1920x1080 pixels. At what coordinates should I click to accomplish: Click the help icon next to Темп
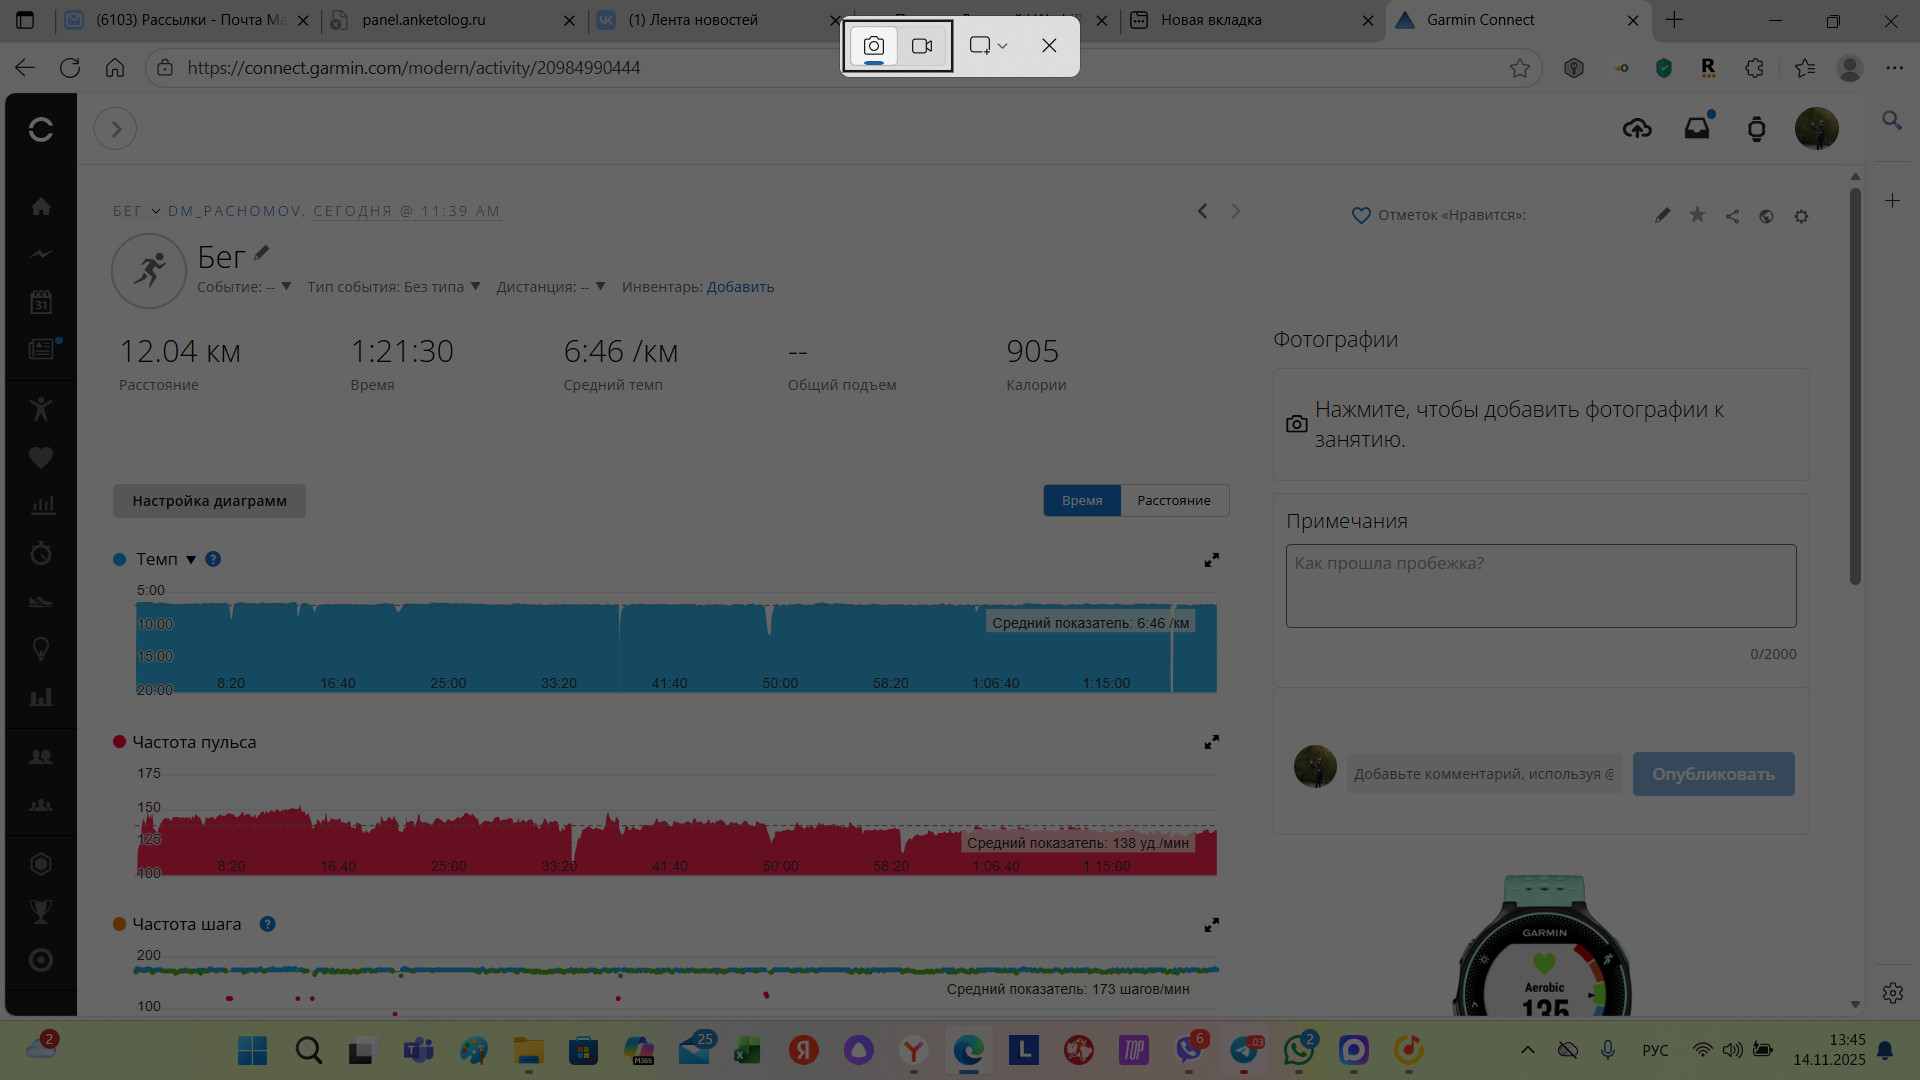213,559
